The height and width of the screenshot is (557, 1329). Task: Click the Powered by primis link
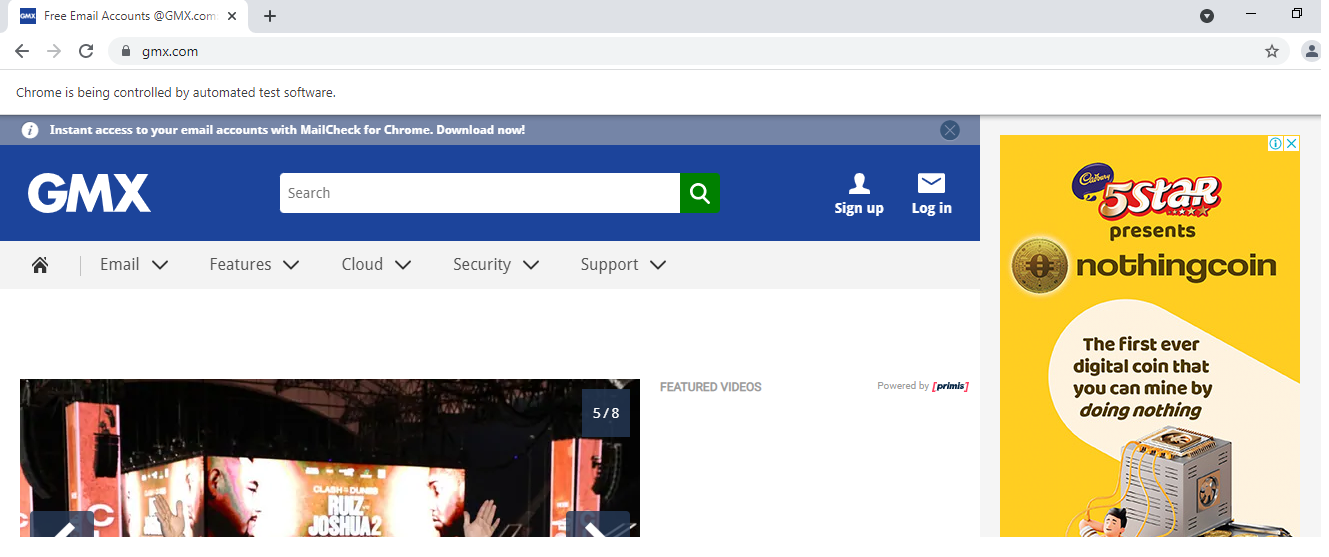click(922, 386)
